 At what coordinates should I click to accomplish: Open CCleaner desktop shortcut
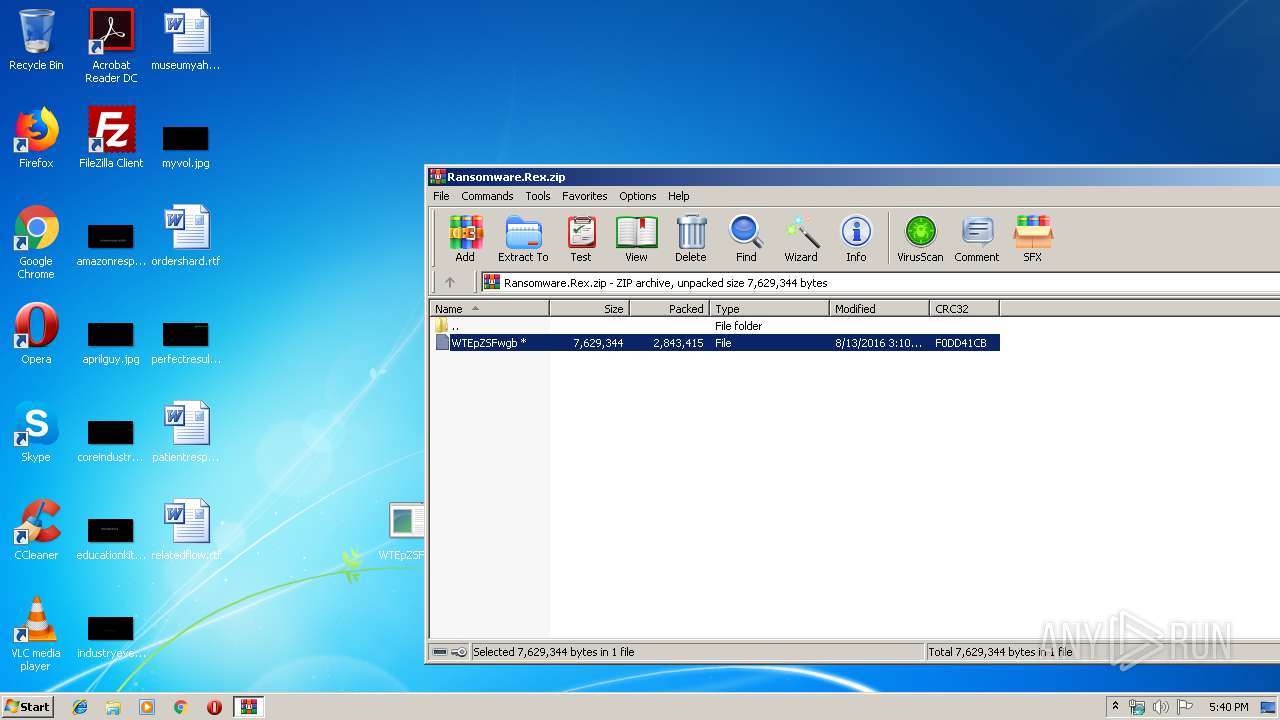(36, 530)
